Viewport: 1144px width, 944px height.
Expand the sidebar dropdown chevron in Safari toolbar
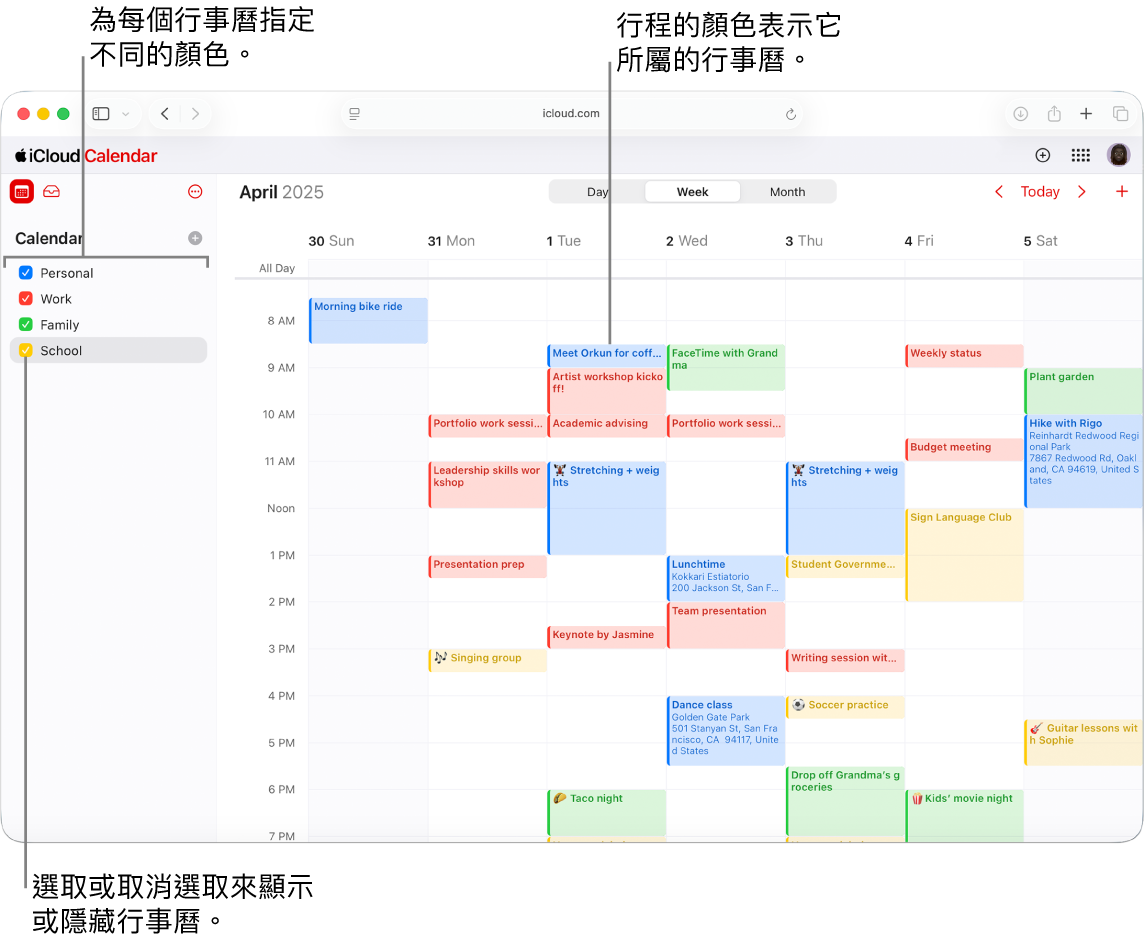(125, 113)
